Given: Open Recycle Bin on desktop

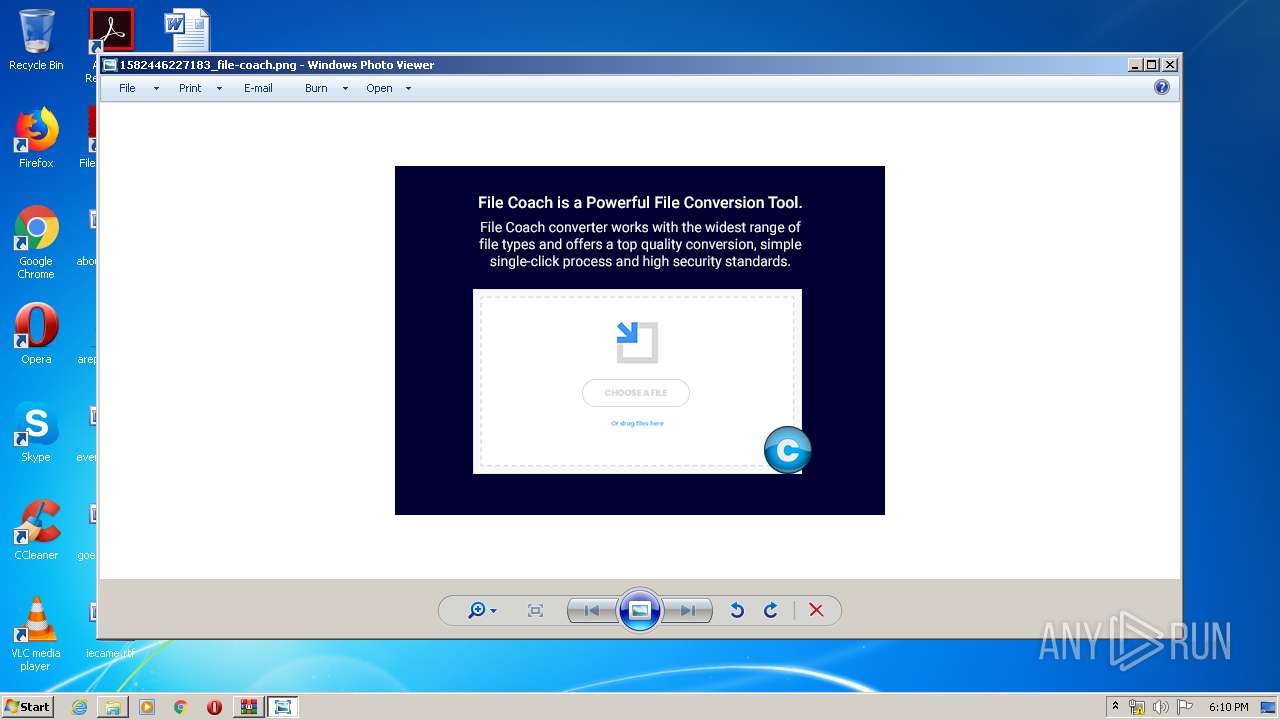Looking at the screenshot, I should (36, 40).
